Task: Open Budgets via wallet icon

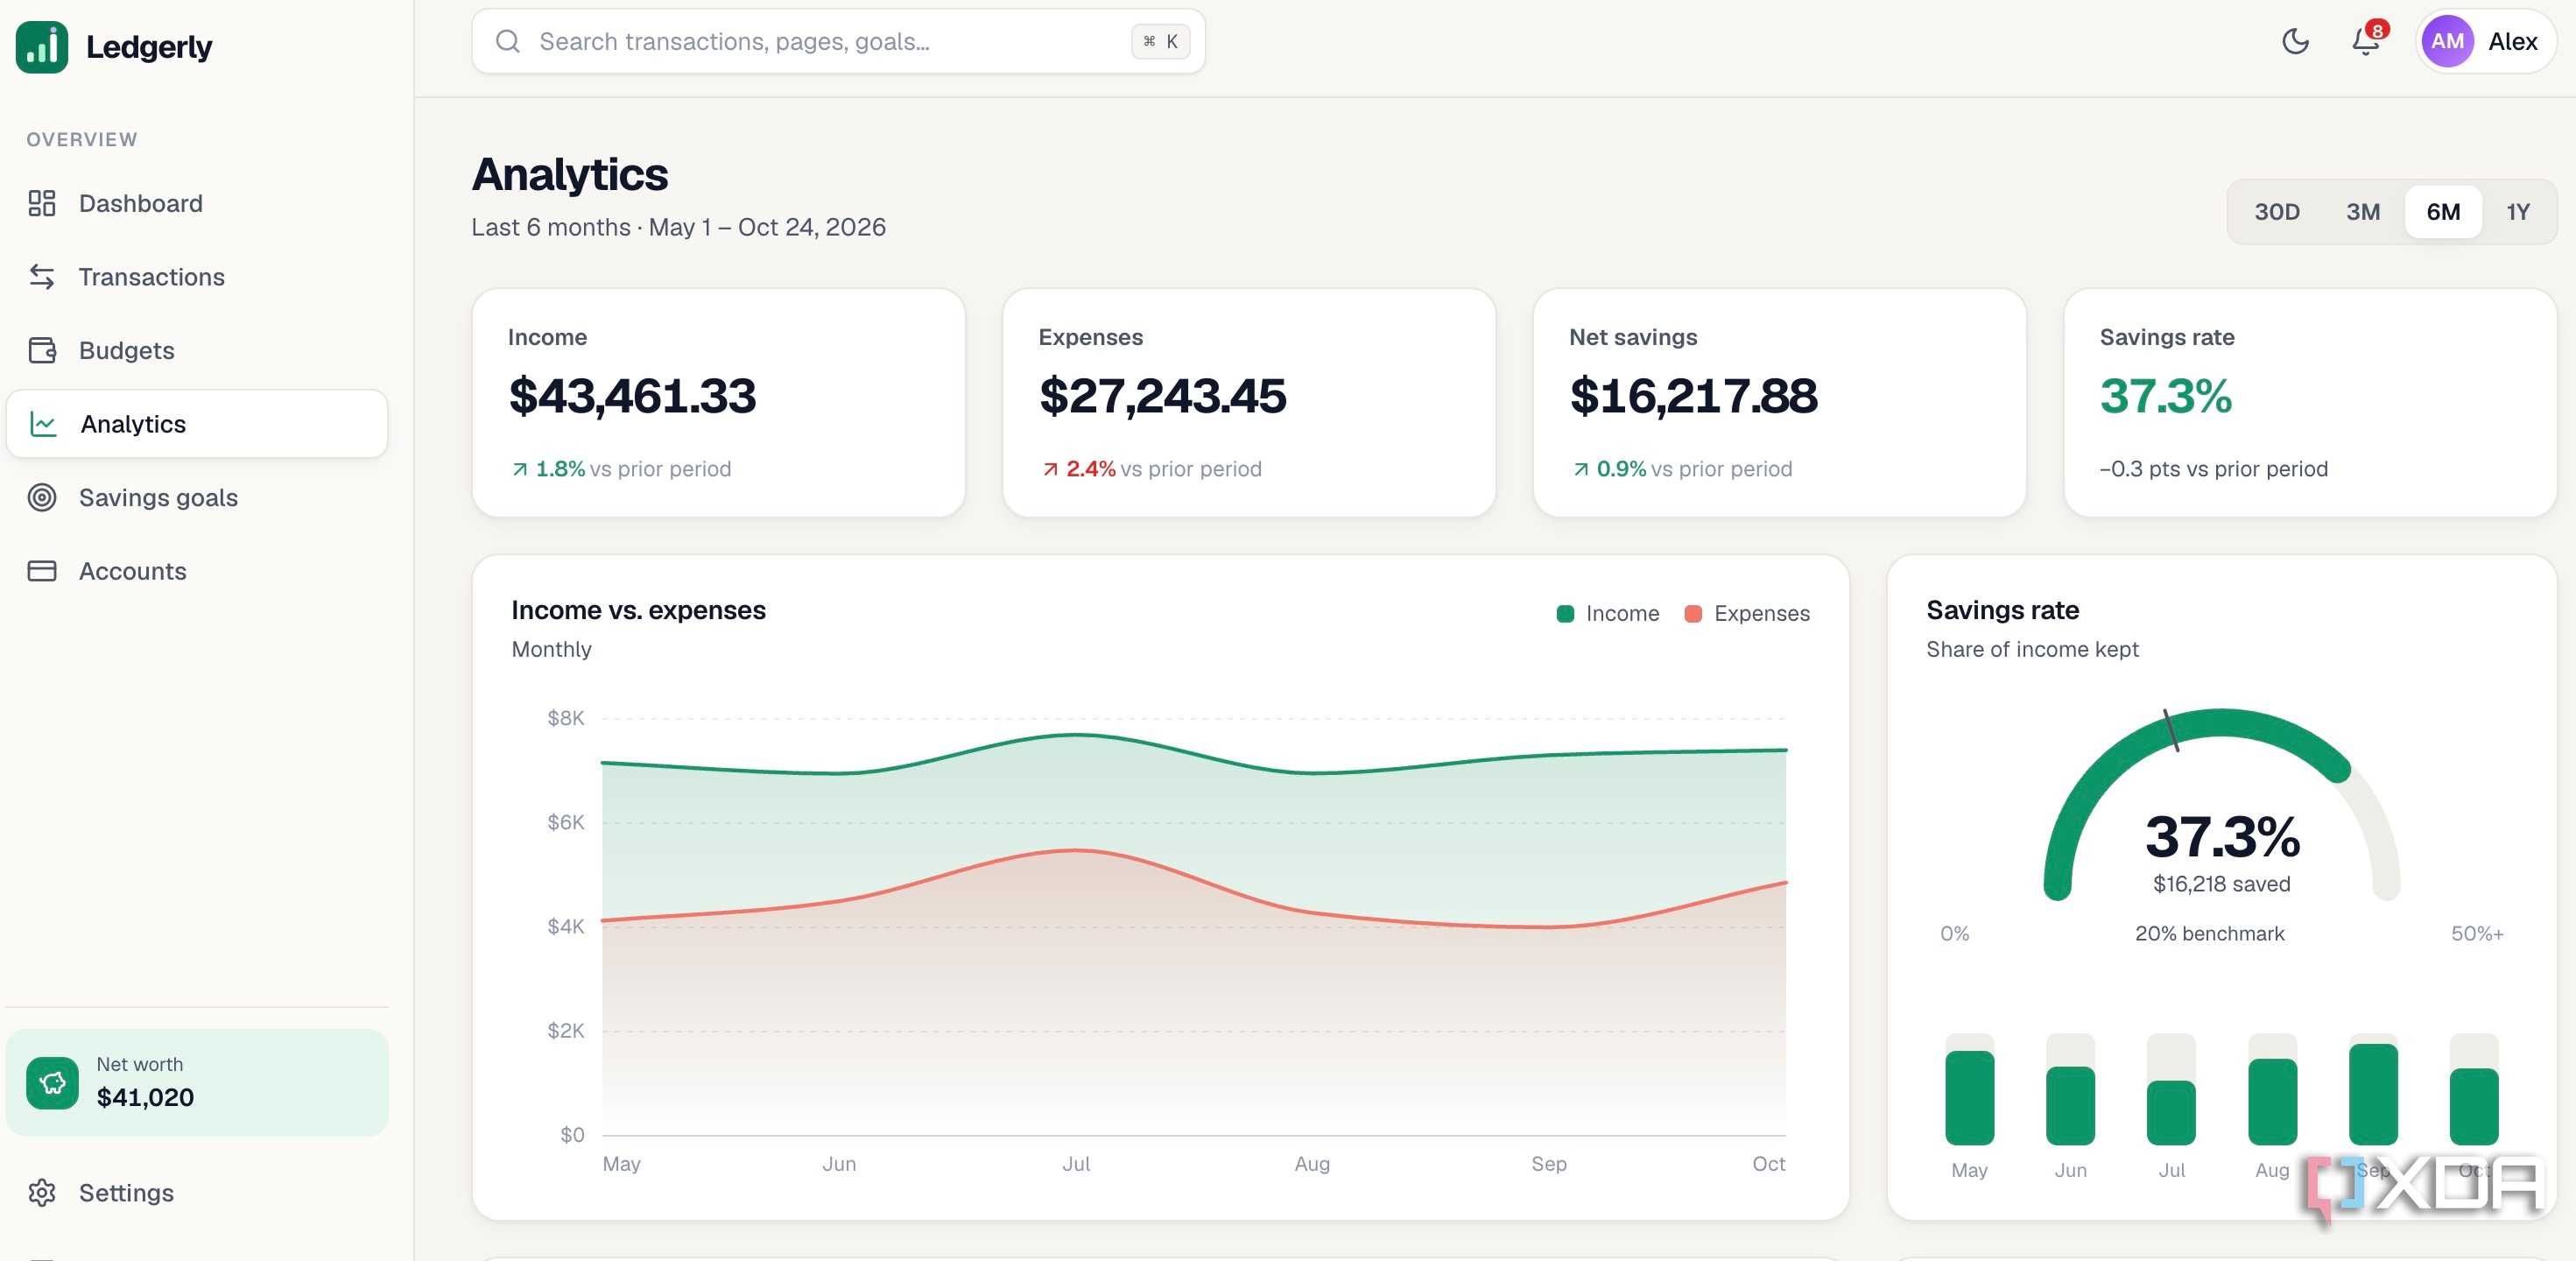Action: pyautogui.click(x=42, y=350)
